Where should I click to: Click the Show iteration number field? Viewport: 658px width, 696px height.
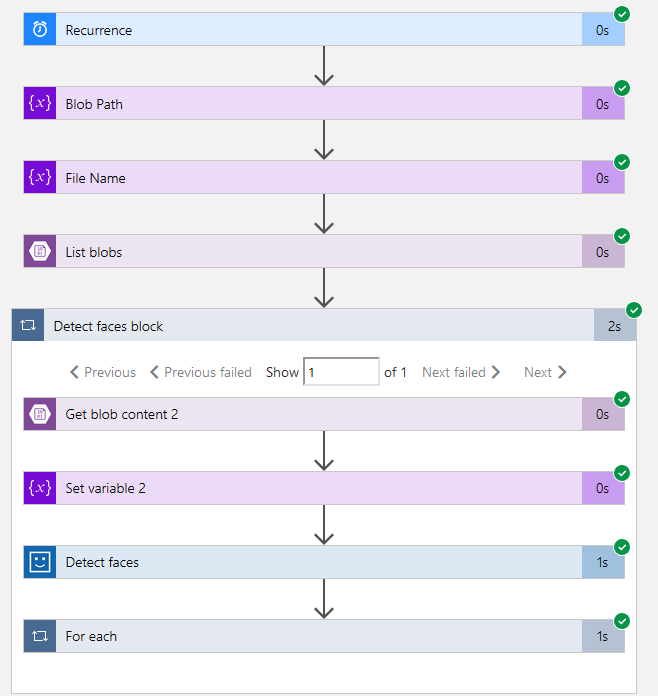tap(341, 372)
